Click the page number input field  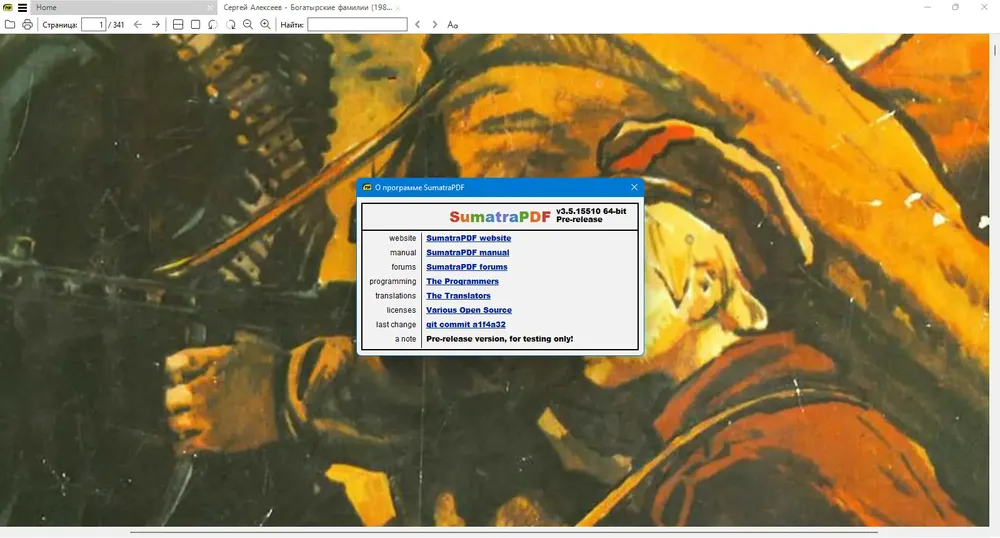coord(93,24)
